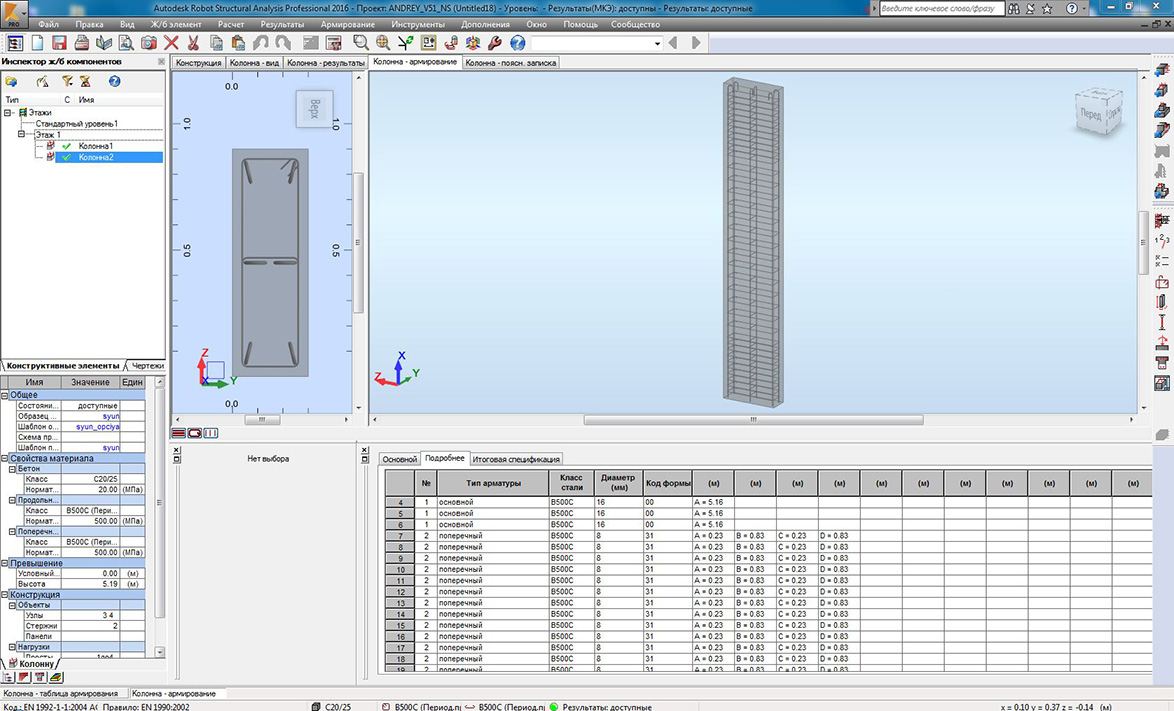Click Колонна - таблица армирования bottom tab

coord(61,693)
